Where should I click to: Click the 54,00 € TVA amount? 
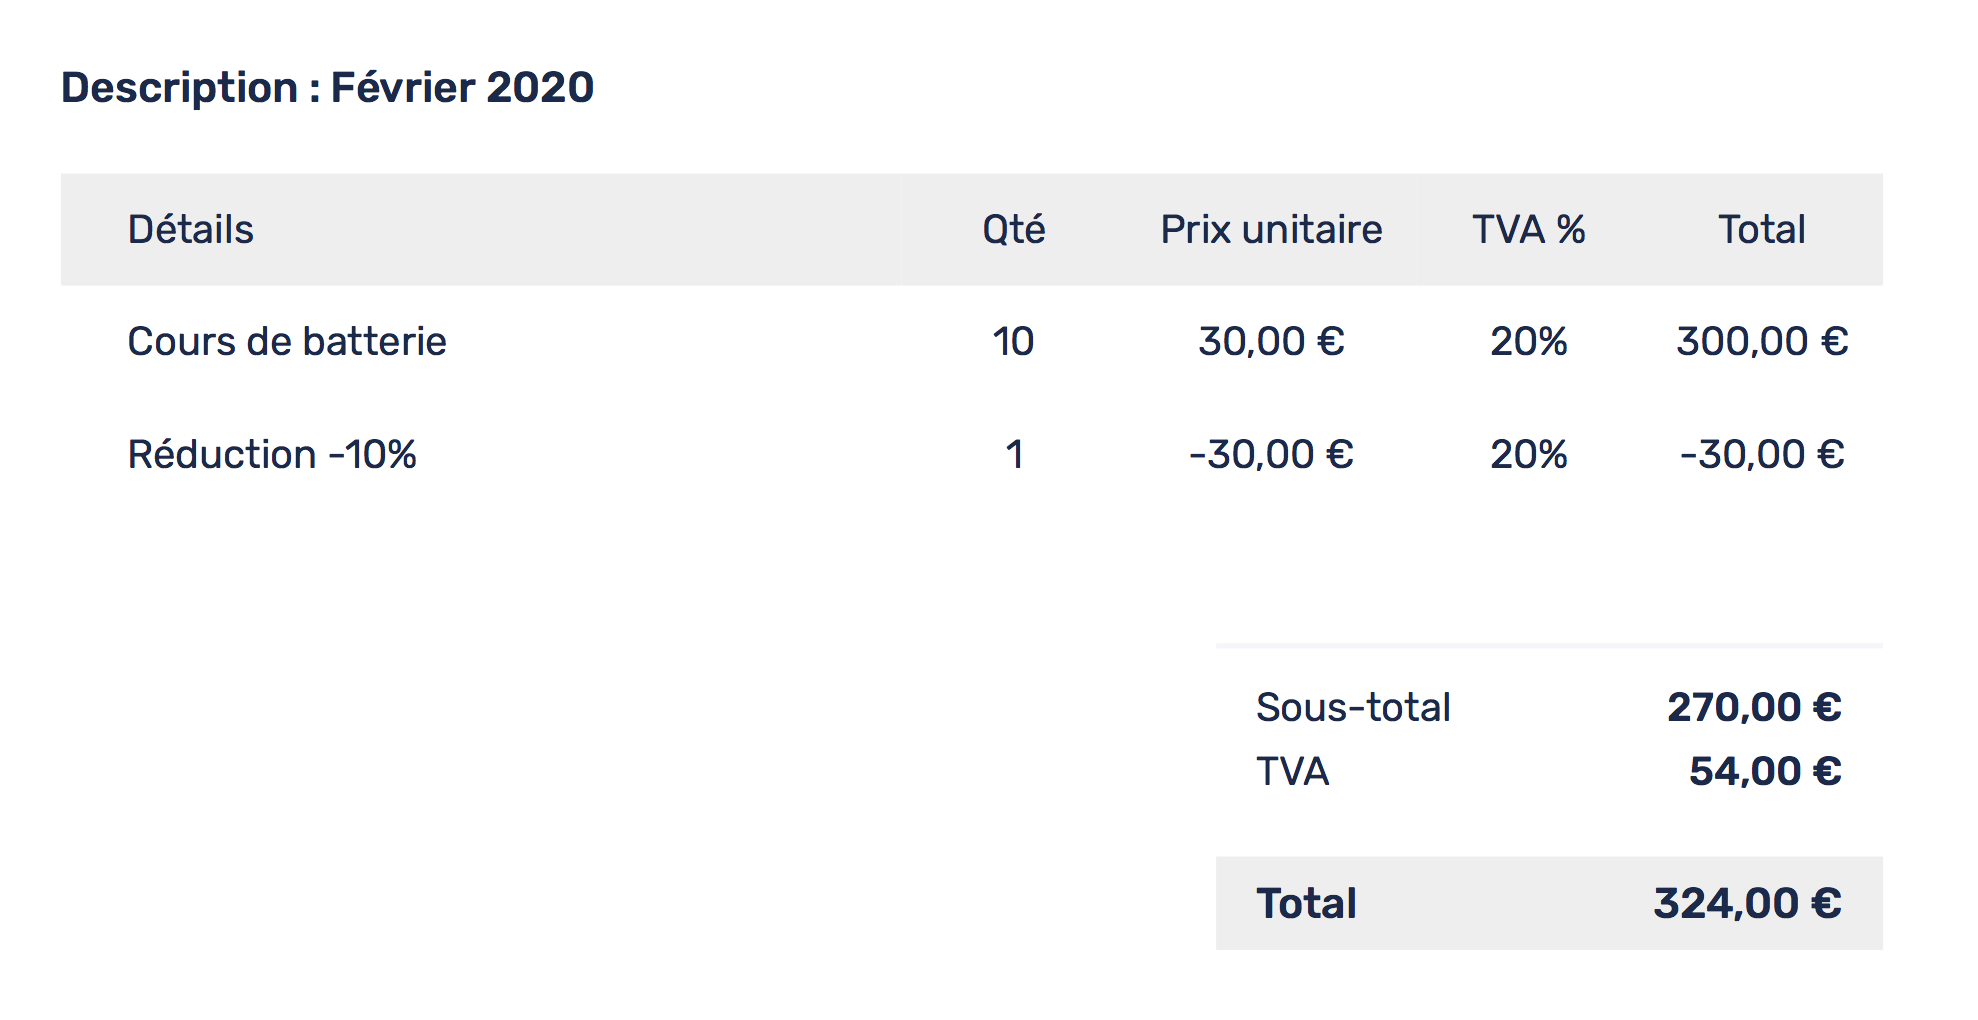(x=1765, y=772)
